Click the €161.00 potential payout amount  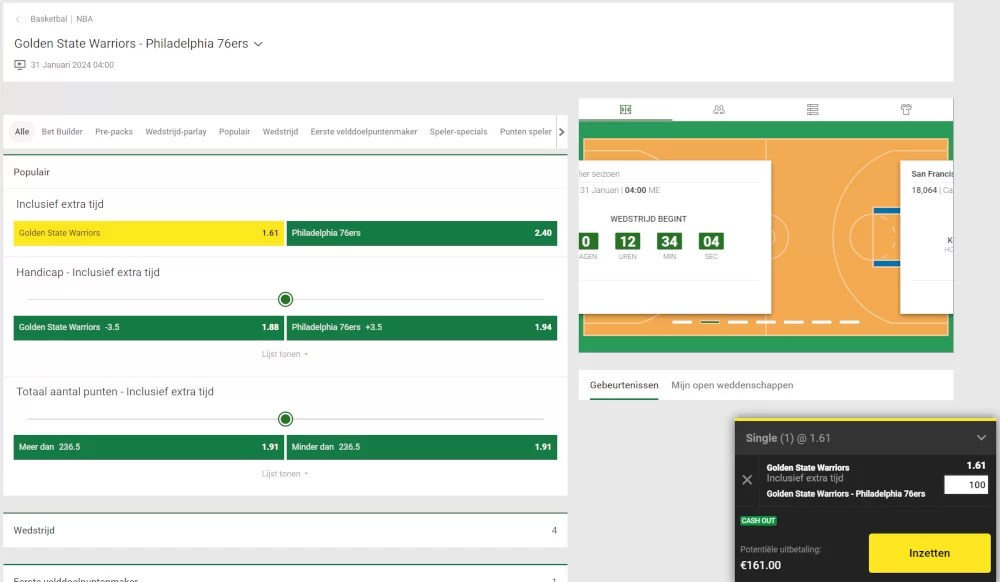pos(760,565)
